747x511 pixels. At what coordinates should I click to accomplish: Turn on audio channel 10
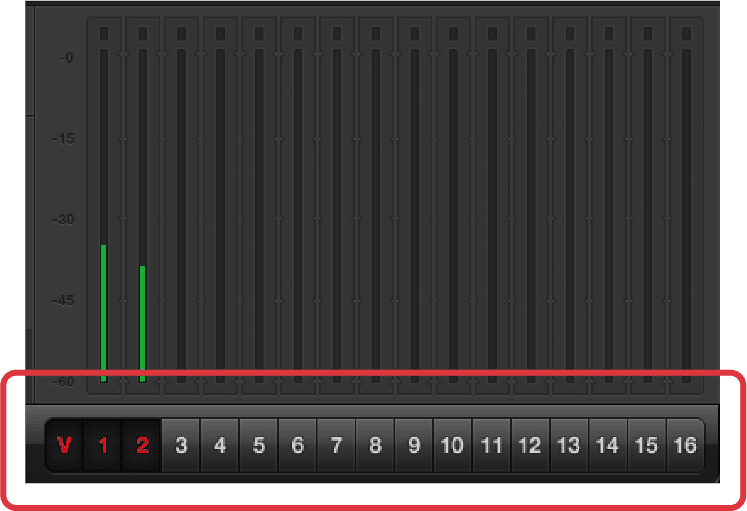pyautogui.click(x=453, y=445)
